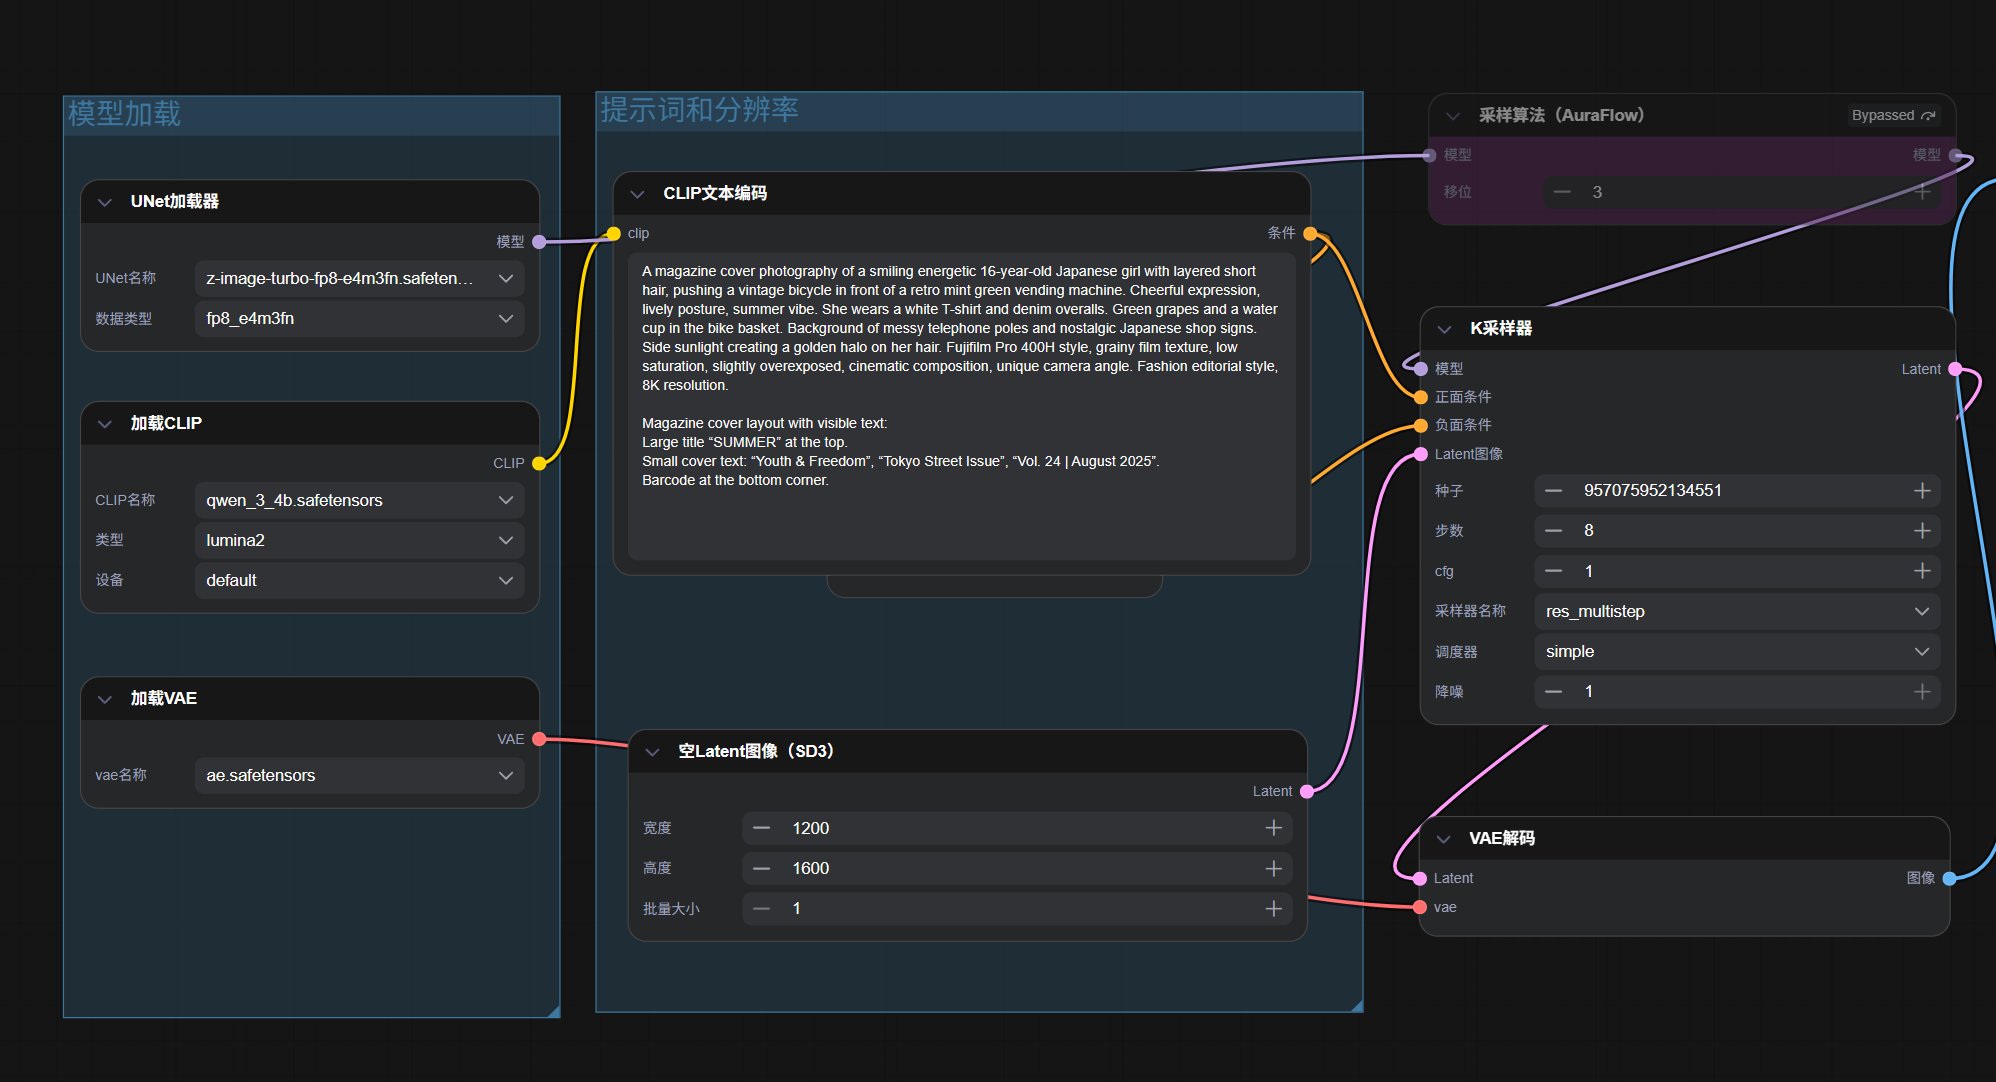Open the 采样器名称 res_multistep dropdown
The image size is (1996, 1082).
click(1736, 611)
